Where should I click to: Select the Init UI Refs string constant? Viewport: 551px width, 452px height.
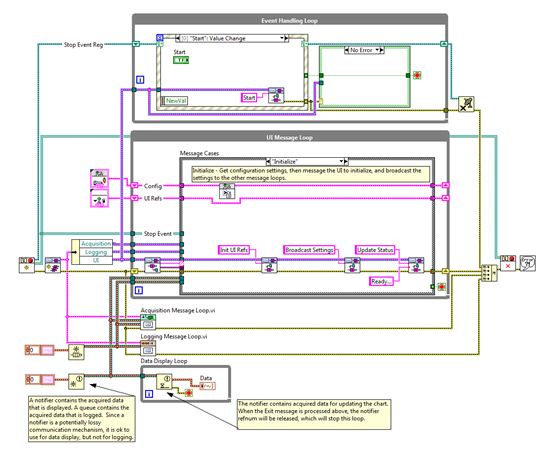click(234, 250)
